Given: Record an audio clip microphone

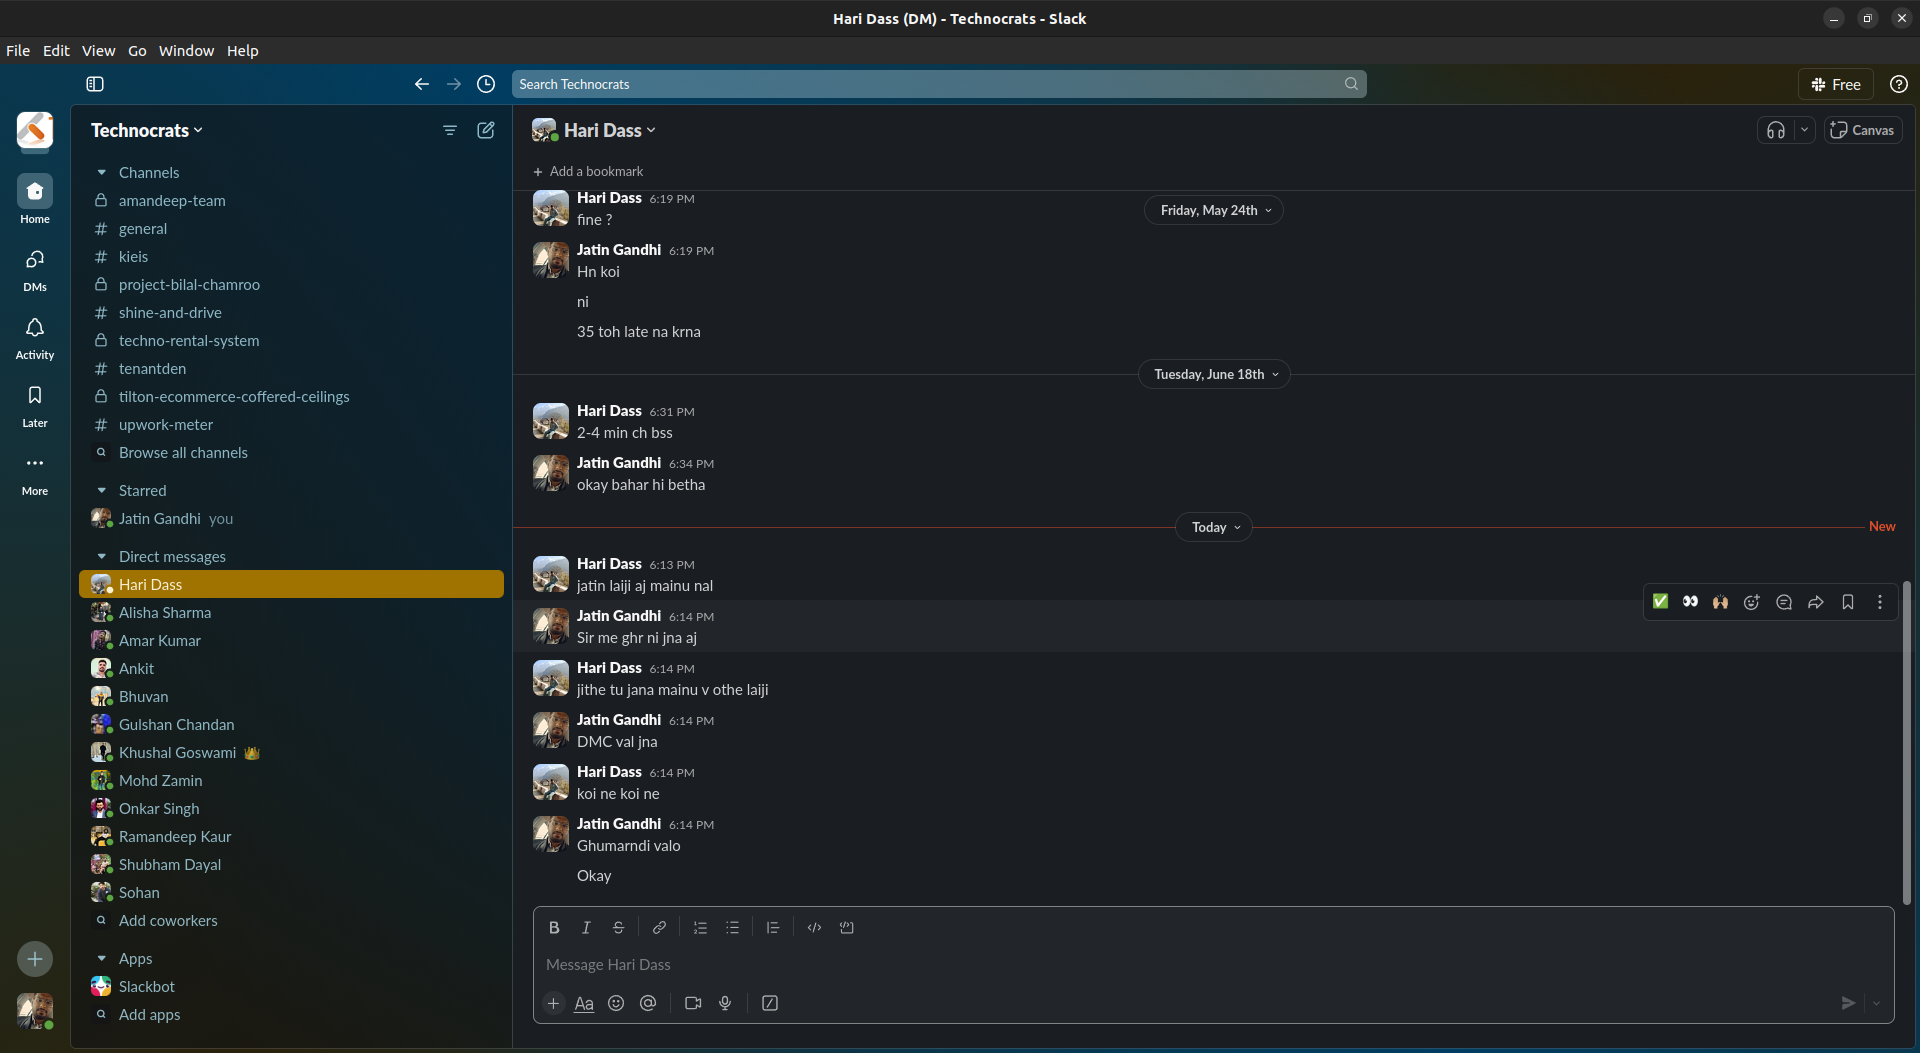Looking at the screenshot, I should pyautogui.click(x=725, y=1003).
